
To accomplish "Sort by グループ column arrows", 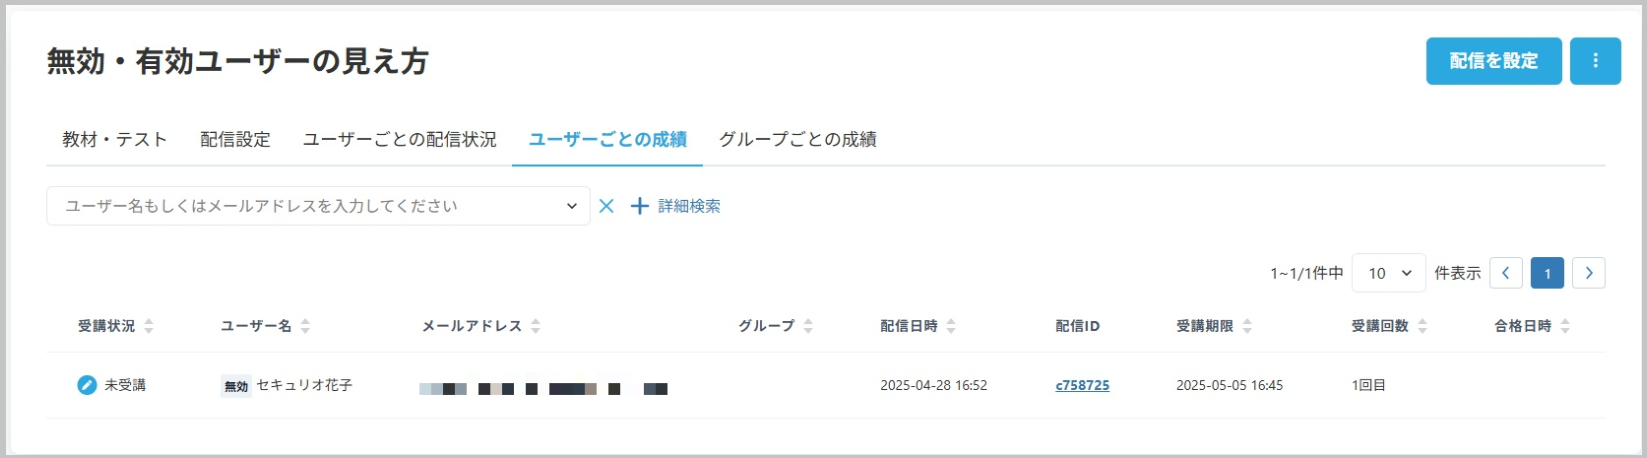I will click(x=808, y=326).
